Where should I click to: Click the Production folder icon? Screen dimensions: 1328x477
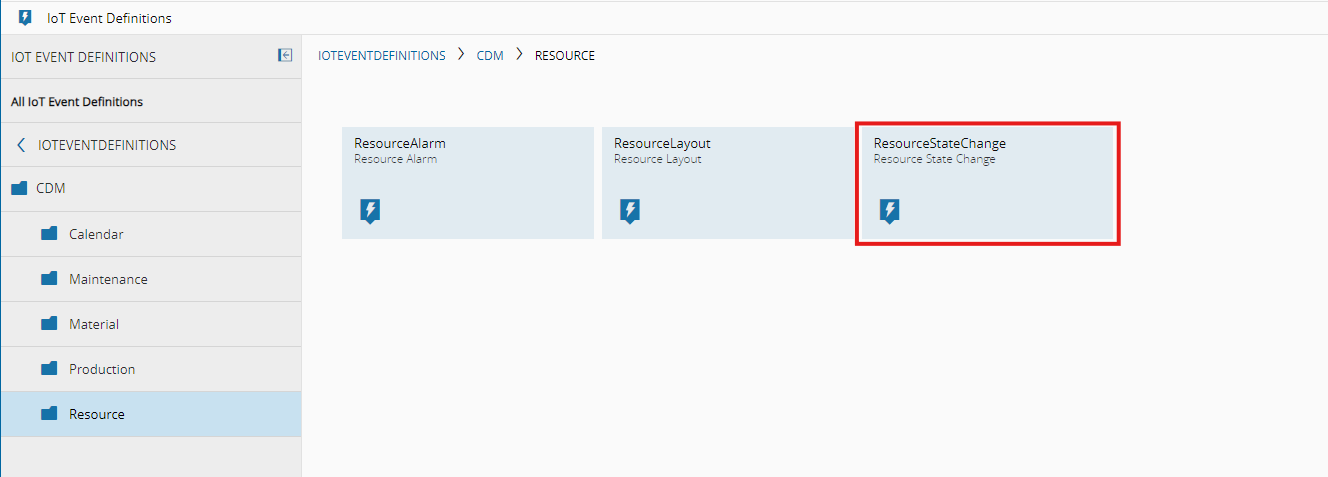click(49, 369)
